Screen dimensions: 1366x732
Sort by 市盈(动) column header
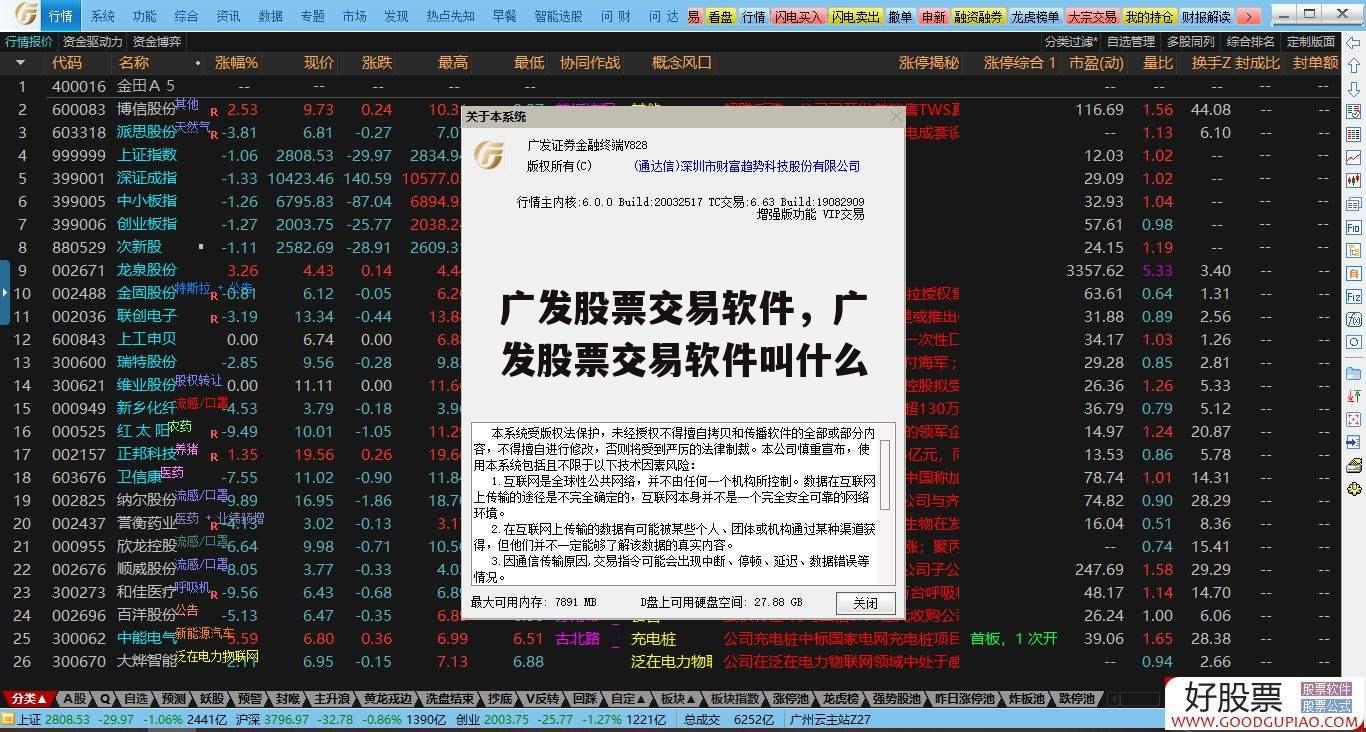pyautogui.click(x=1096, y=63)
